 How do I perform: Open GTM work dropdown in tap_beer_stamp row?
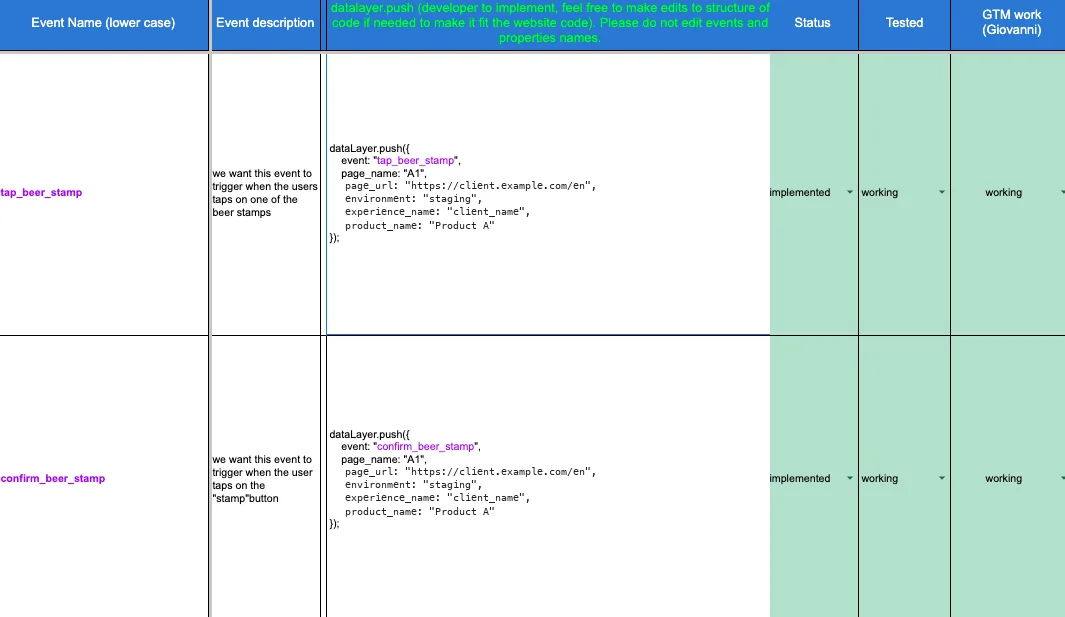[1062, 192]
